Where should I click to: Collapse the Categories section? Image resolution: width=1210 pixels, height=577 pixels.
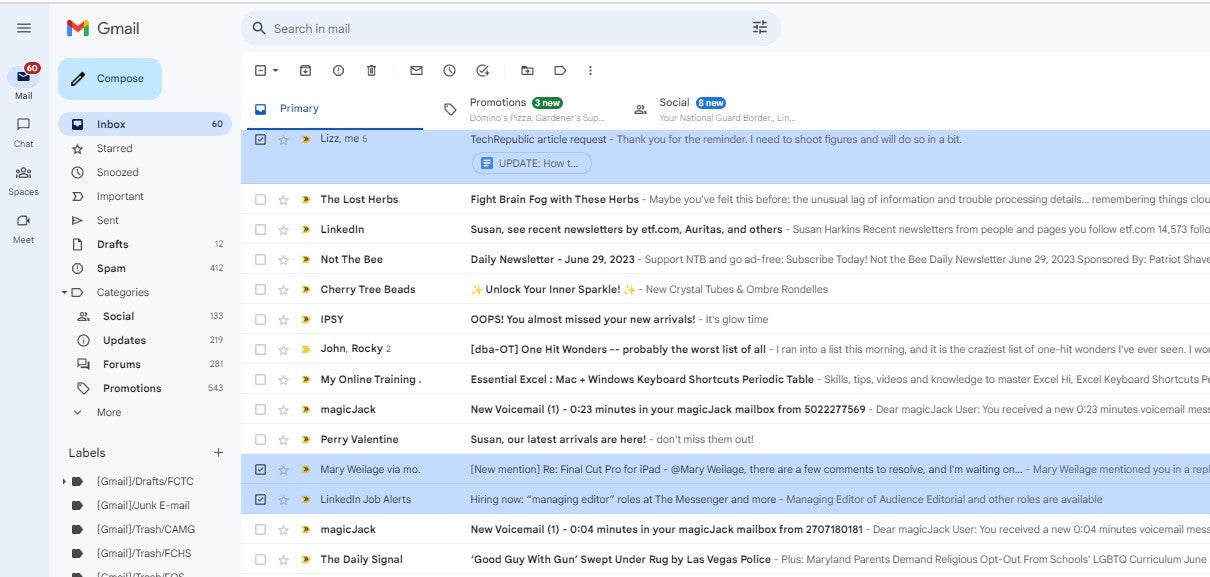[66, 292]
